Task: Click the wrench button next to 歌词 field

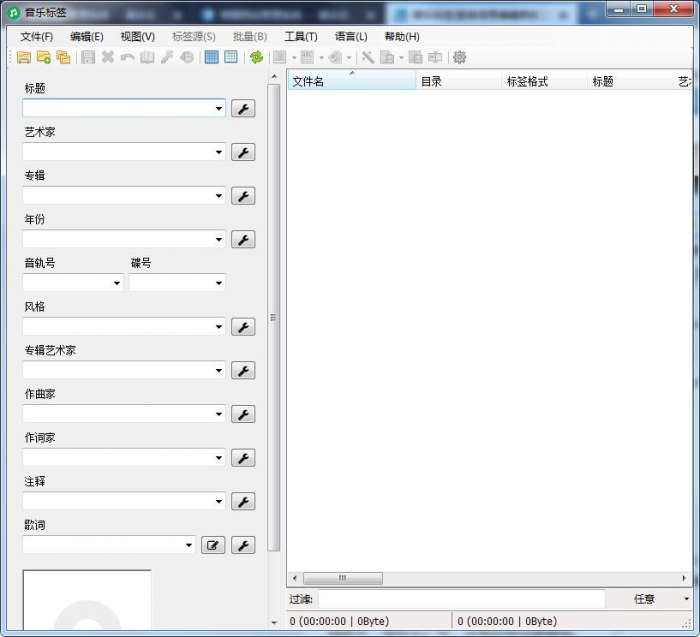Action: point(243,545)
